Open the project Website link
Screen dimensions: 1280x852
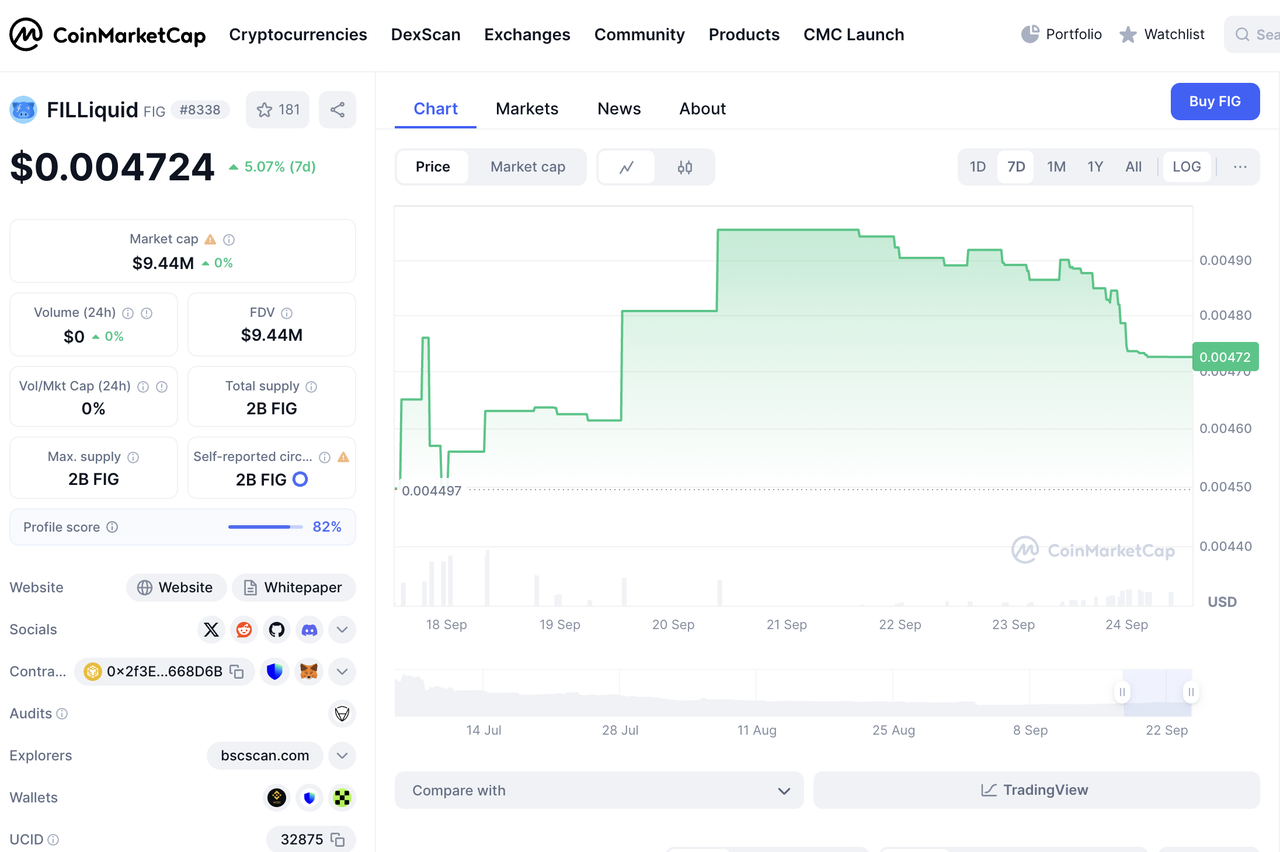pyautogui.click(x=176, y=588)
